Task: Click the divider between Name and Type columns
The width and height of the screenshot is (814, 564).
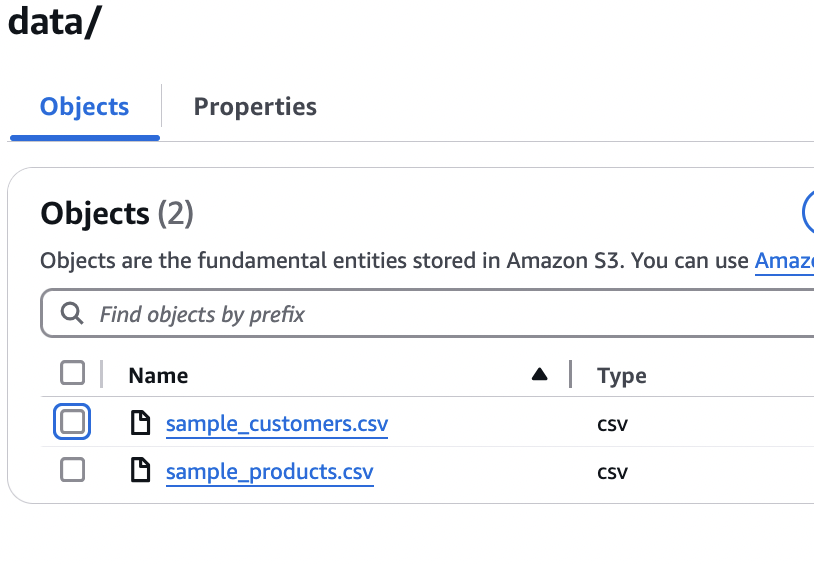Action: click(x=570, y=375)
